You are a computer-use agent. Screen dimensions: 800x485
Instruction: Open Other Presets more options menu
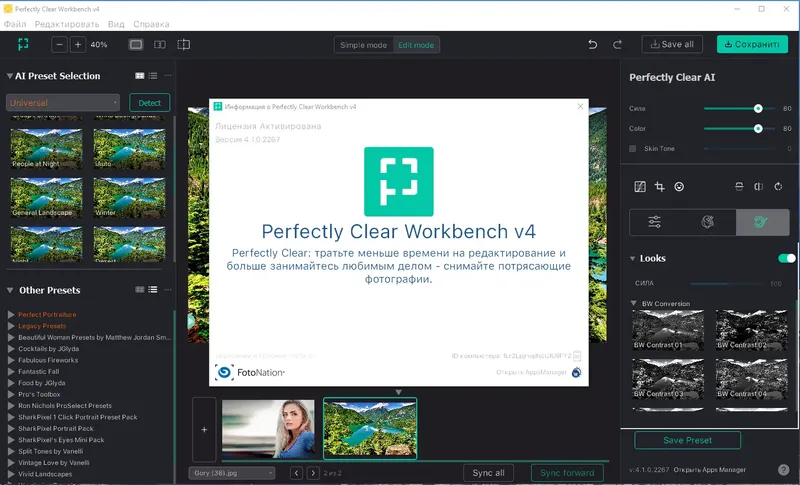(168, 290)
